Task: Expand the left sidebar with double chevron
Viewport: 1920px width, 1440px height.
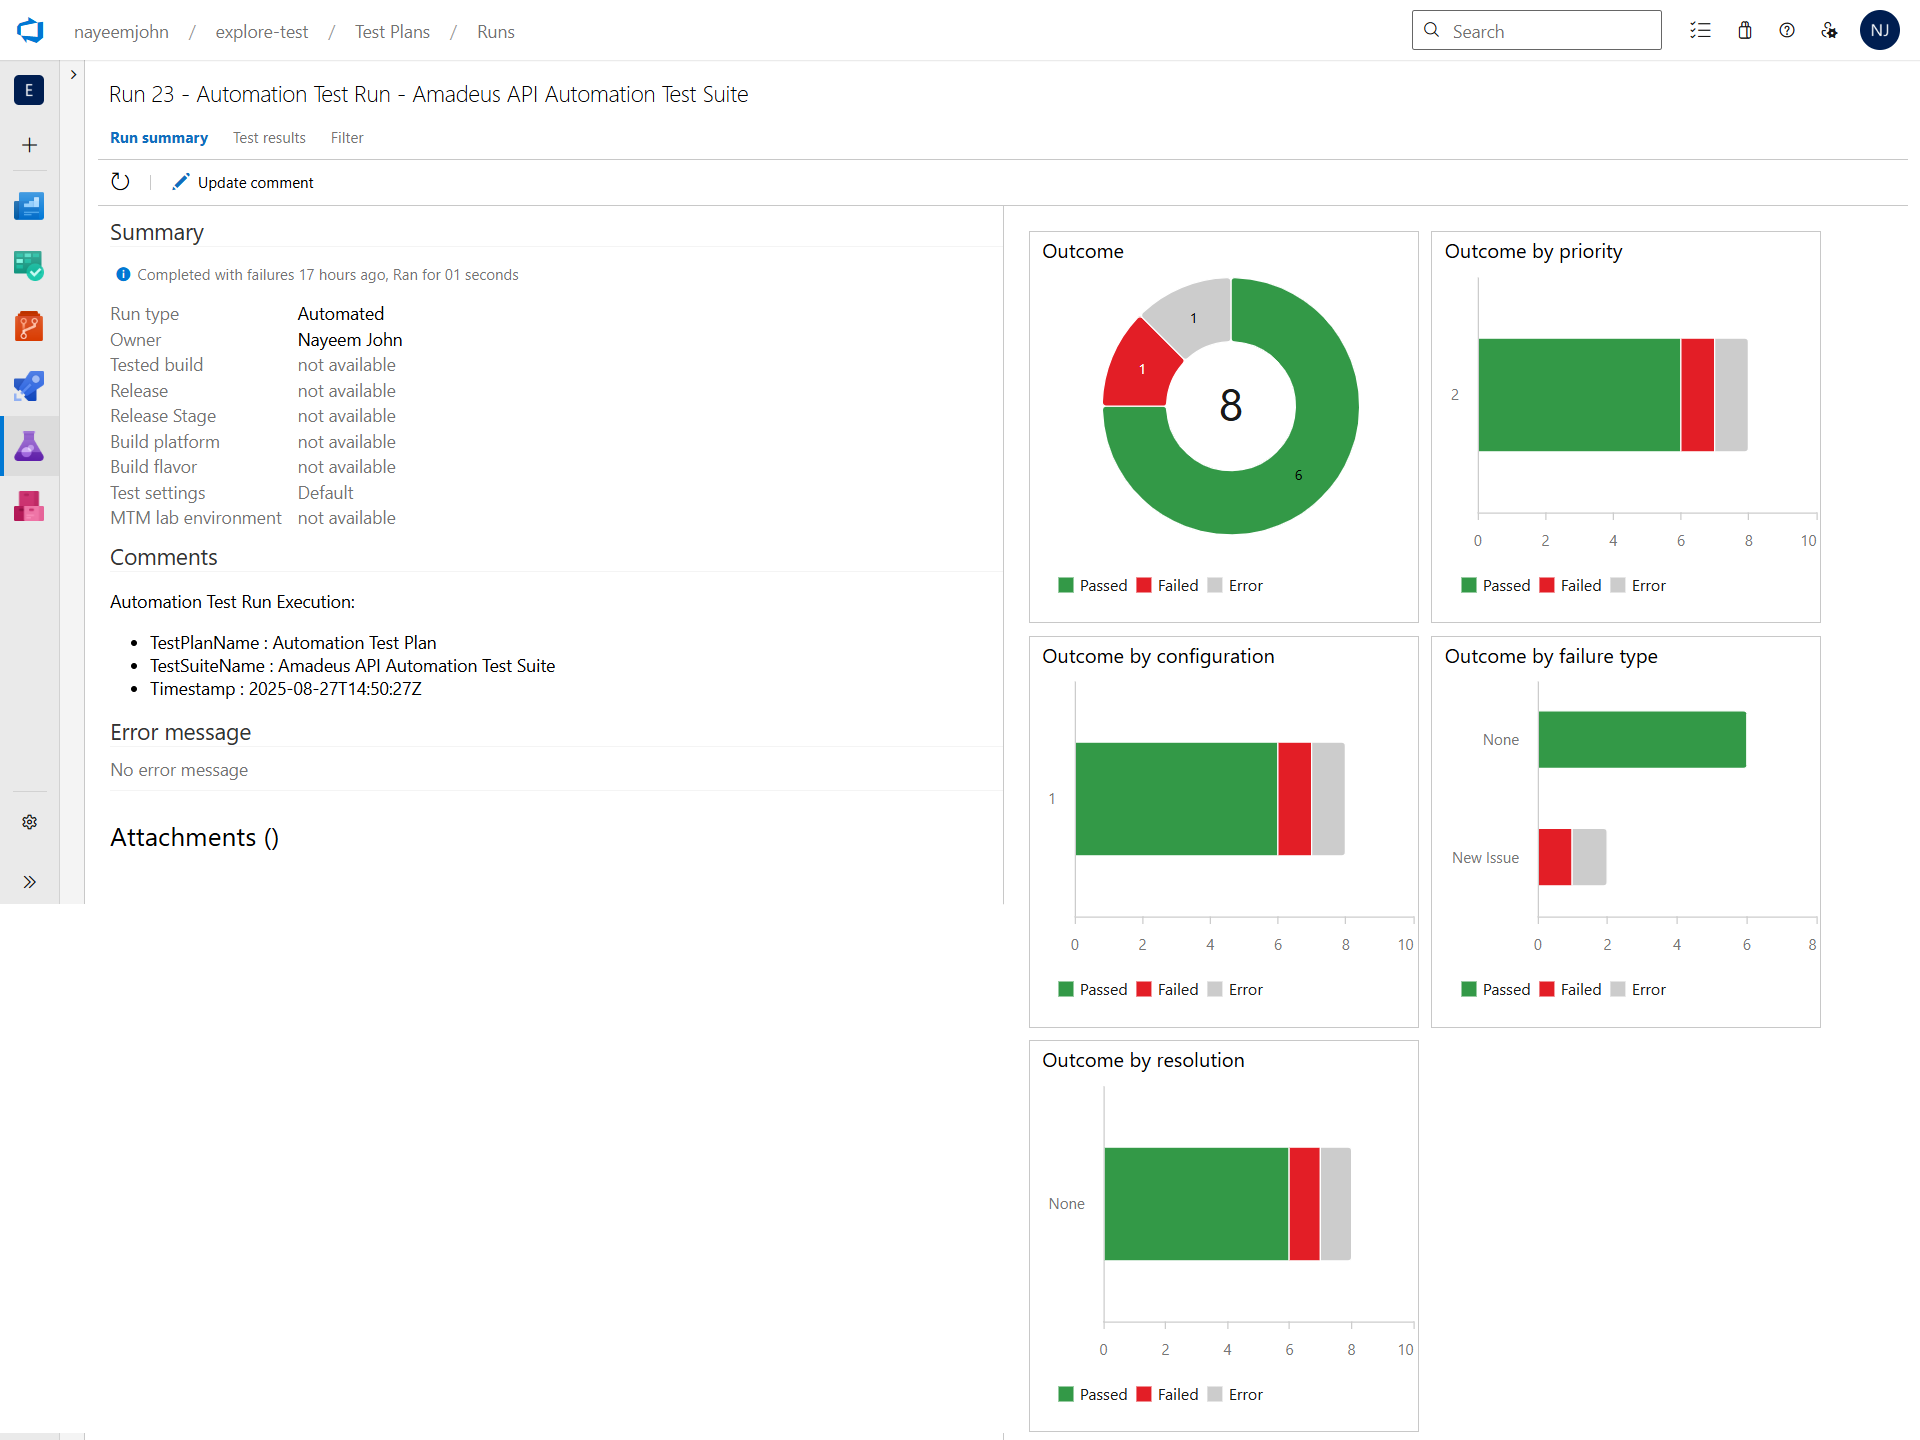Action: pos(29,882)
